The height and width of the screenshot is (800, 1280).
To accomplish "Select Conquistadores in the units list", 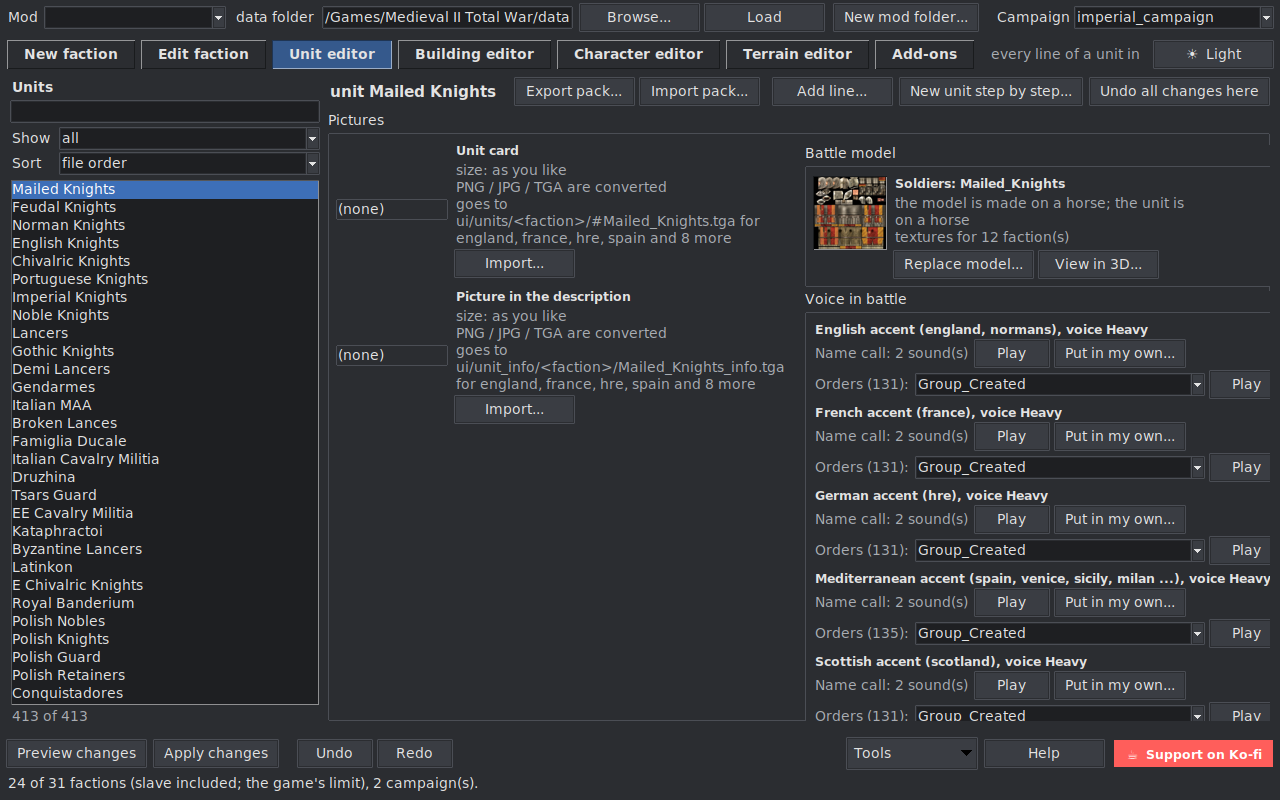I will (x=164, y=693).
